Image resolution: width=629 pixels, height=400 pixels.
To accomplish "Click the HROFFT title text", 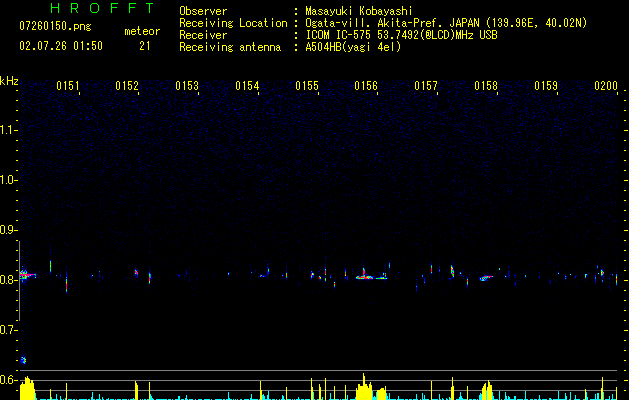I will [x=102, y=8].
